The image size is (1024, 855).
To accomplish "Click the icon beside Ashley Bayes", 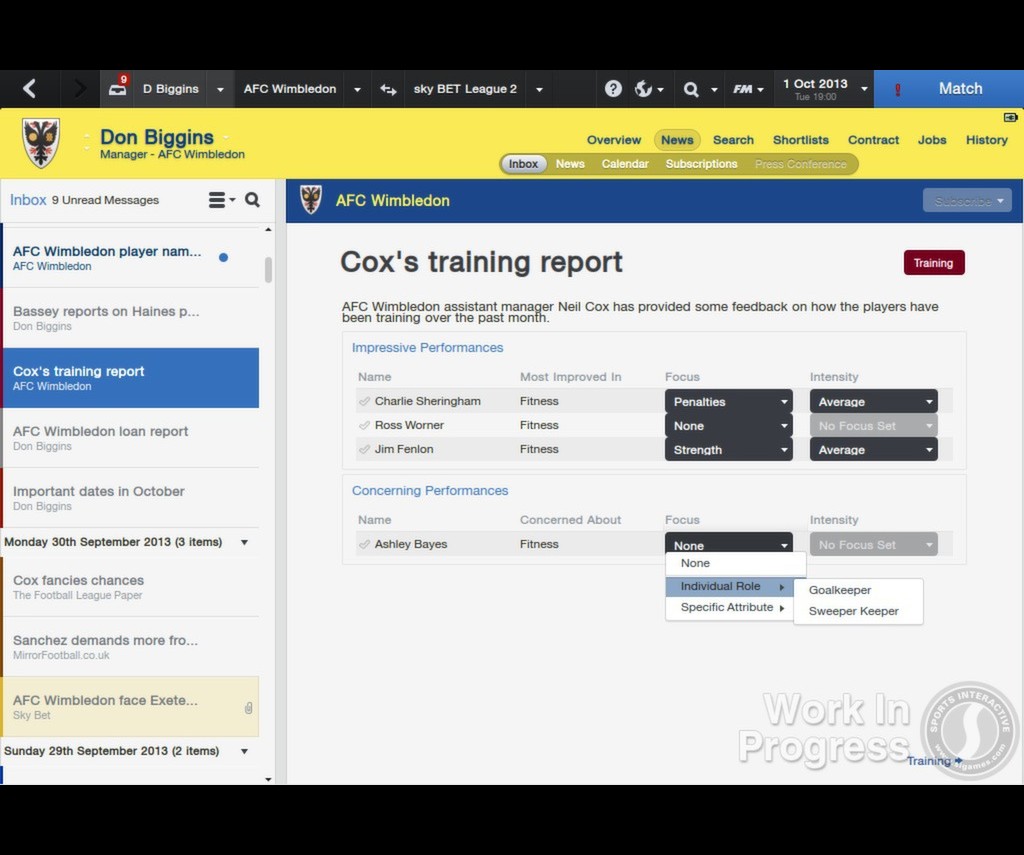I will point(364,544).
